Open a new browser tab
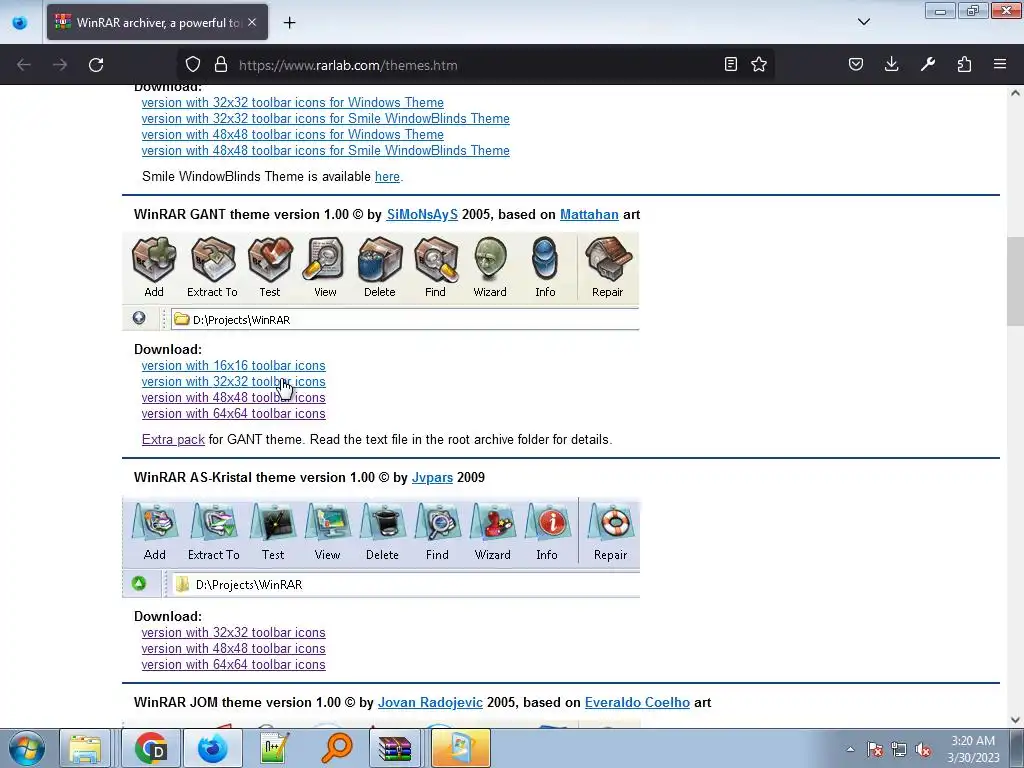 (x=289, y=23)
